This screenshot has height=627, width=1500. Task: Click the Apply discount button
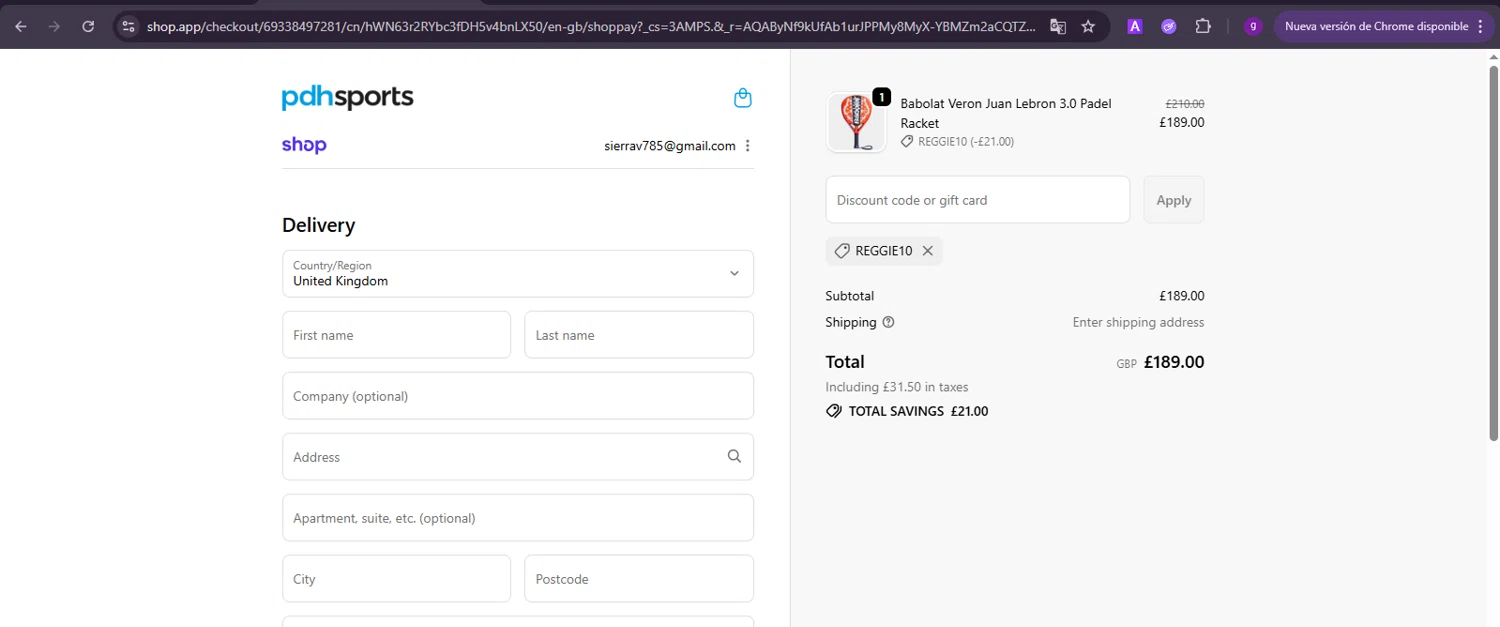click(1174, 200)
